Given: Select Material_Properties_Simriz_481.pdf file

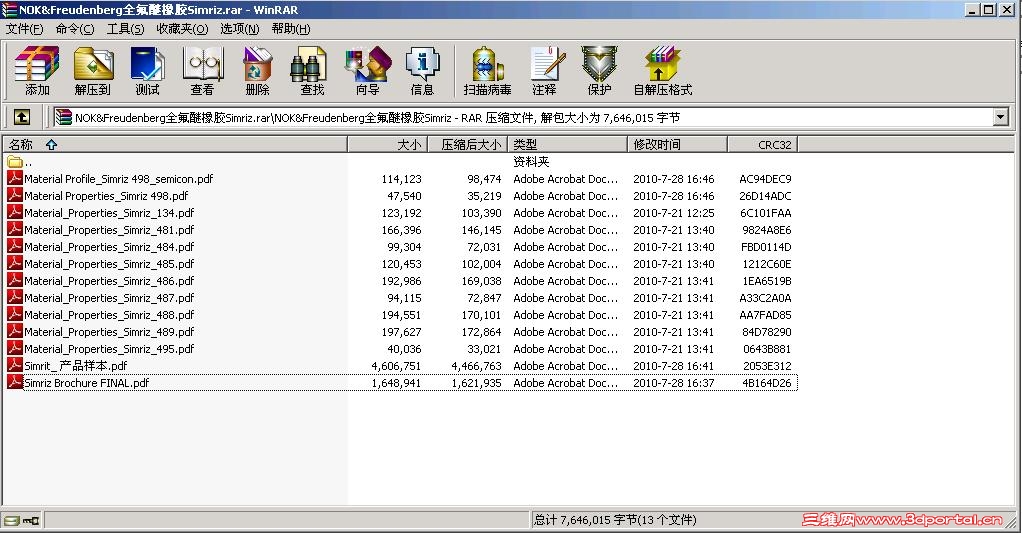Looking at the screenshot, I should 109,230.
